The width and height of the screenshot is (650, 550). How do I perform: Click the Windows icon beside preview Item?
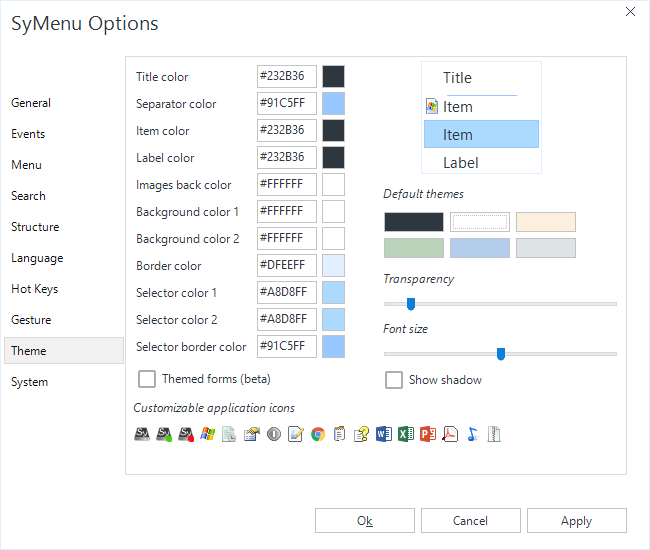click(x=432, y=107)
